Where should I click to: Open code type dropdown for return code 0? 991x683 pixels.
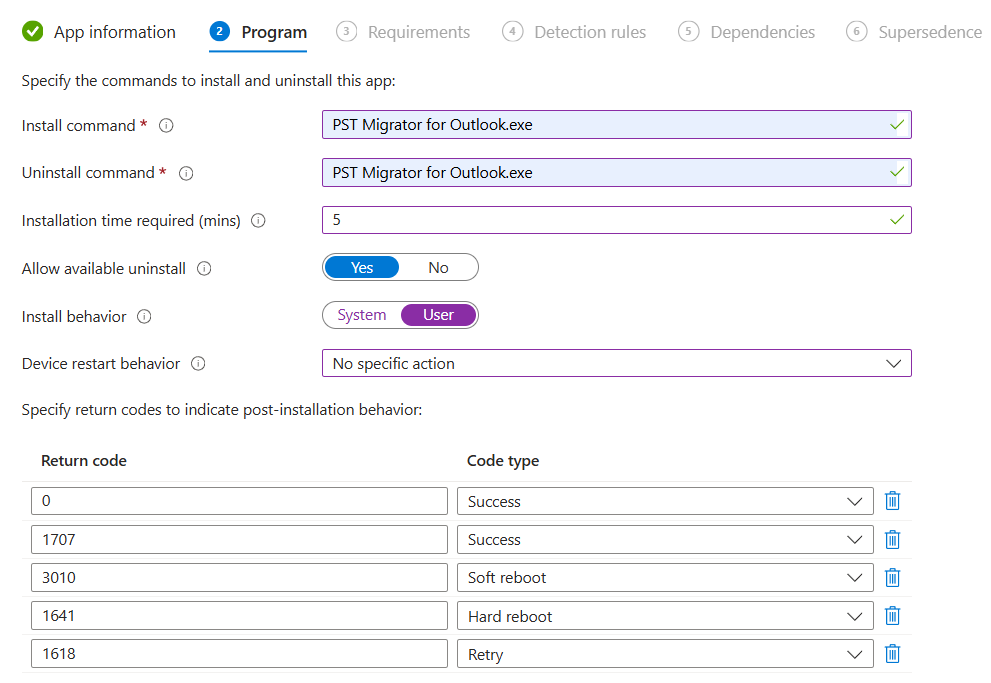(665, 501)
